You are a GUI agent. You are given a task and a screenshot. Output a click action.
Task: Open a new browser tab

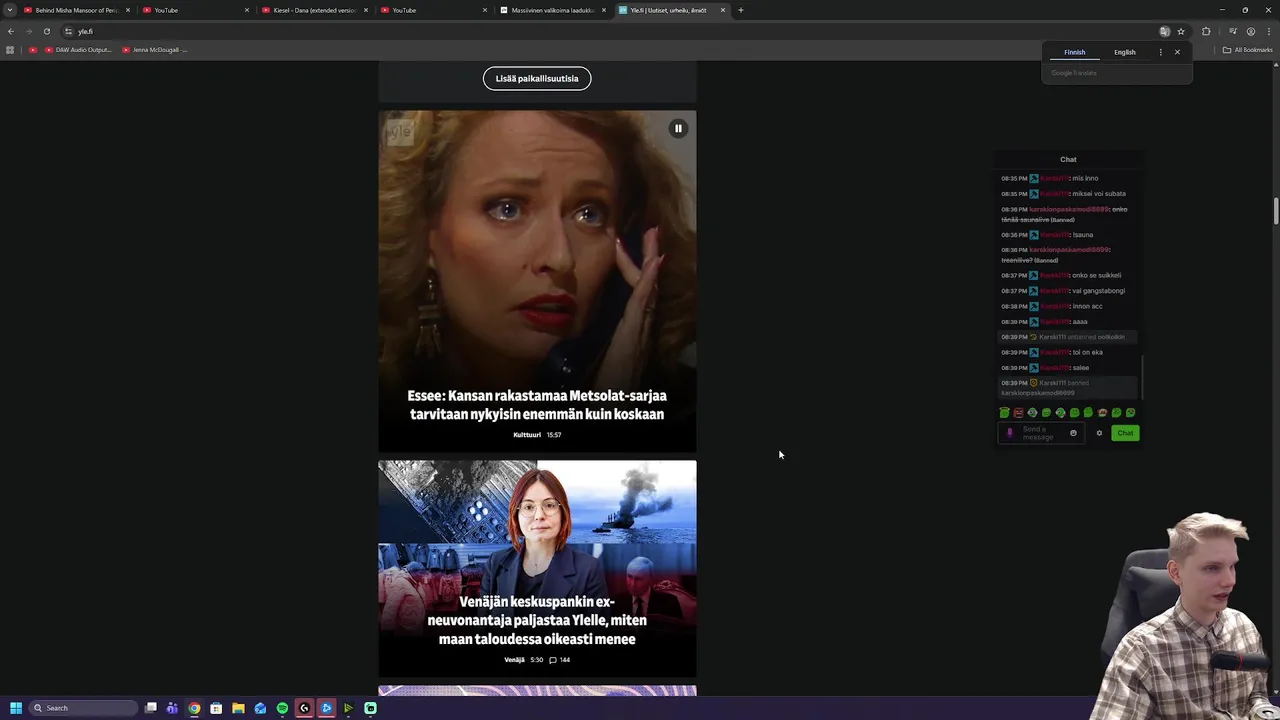point(741,10)
